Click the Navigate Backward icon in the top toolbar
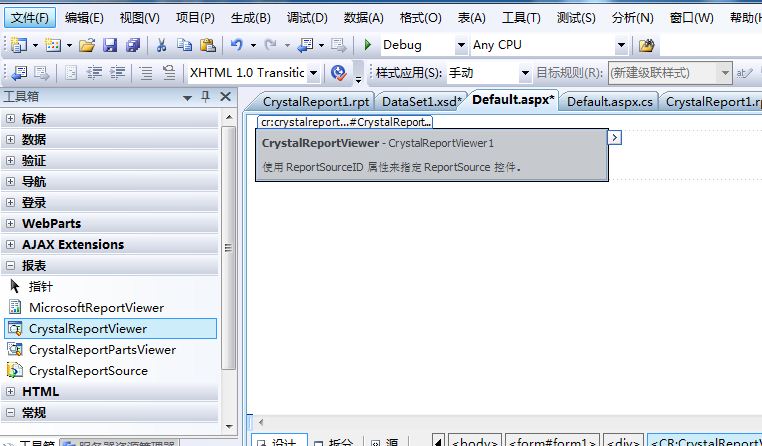 click(x=305, y=45)
